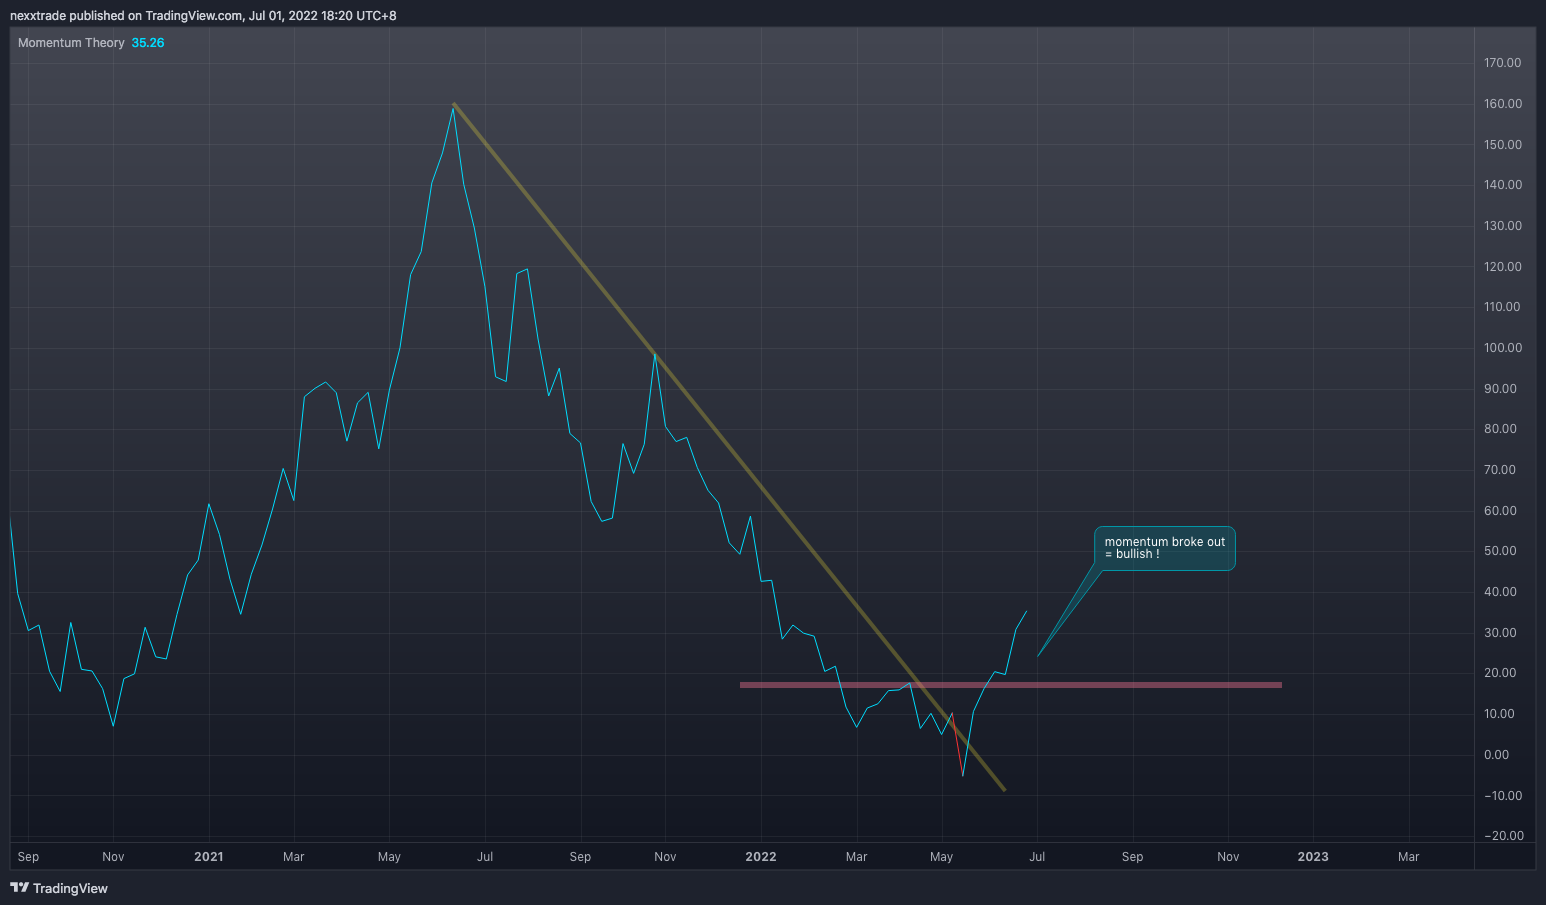The width and height of the screenshot is (1546, 905).
Task: Click the 140.00 price axis label
Action: click(x=1502, y=185)
